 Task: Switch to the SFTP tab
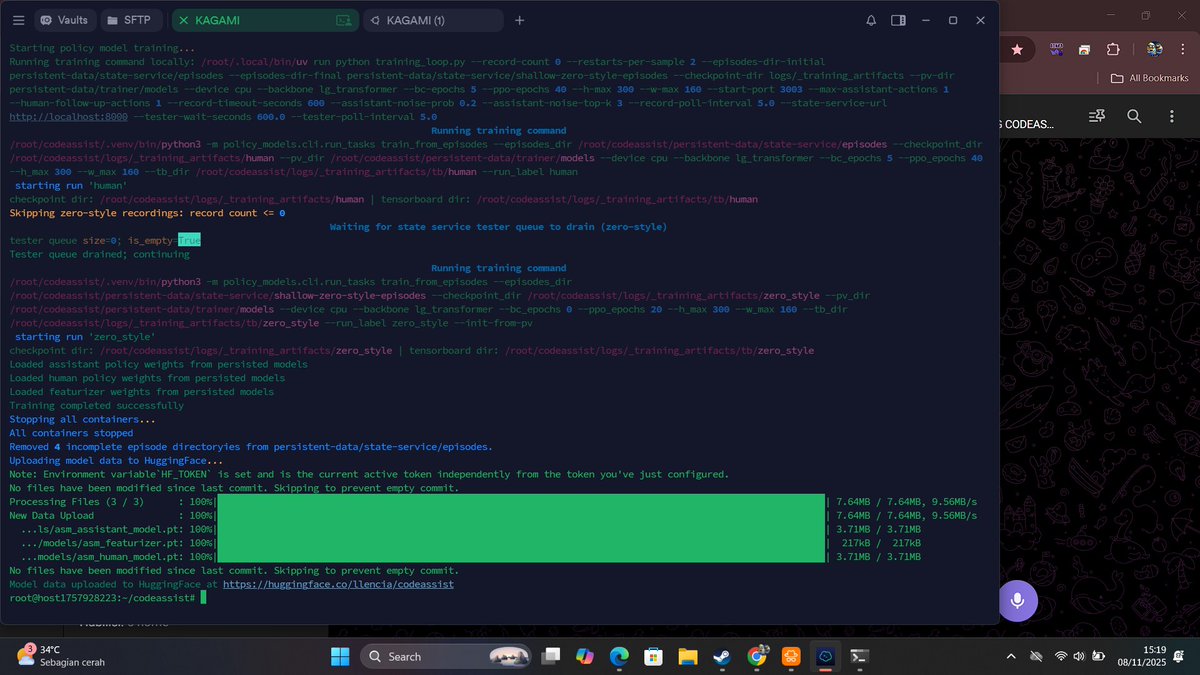[128, 20]
